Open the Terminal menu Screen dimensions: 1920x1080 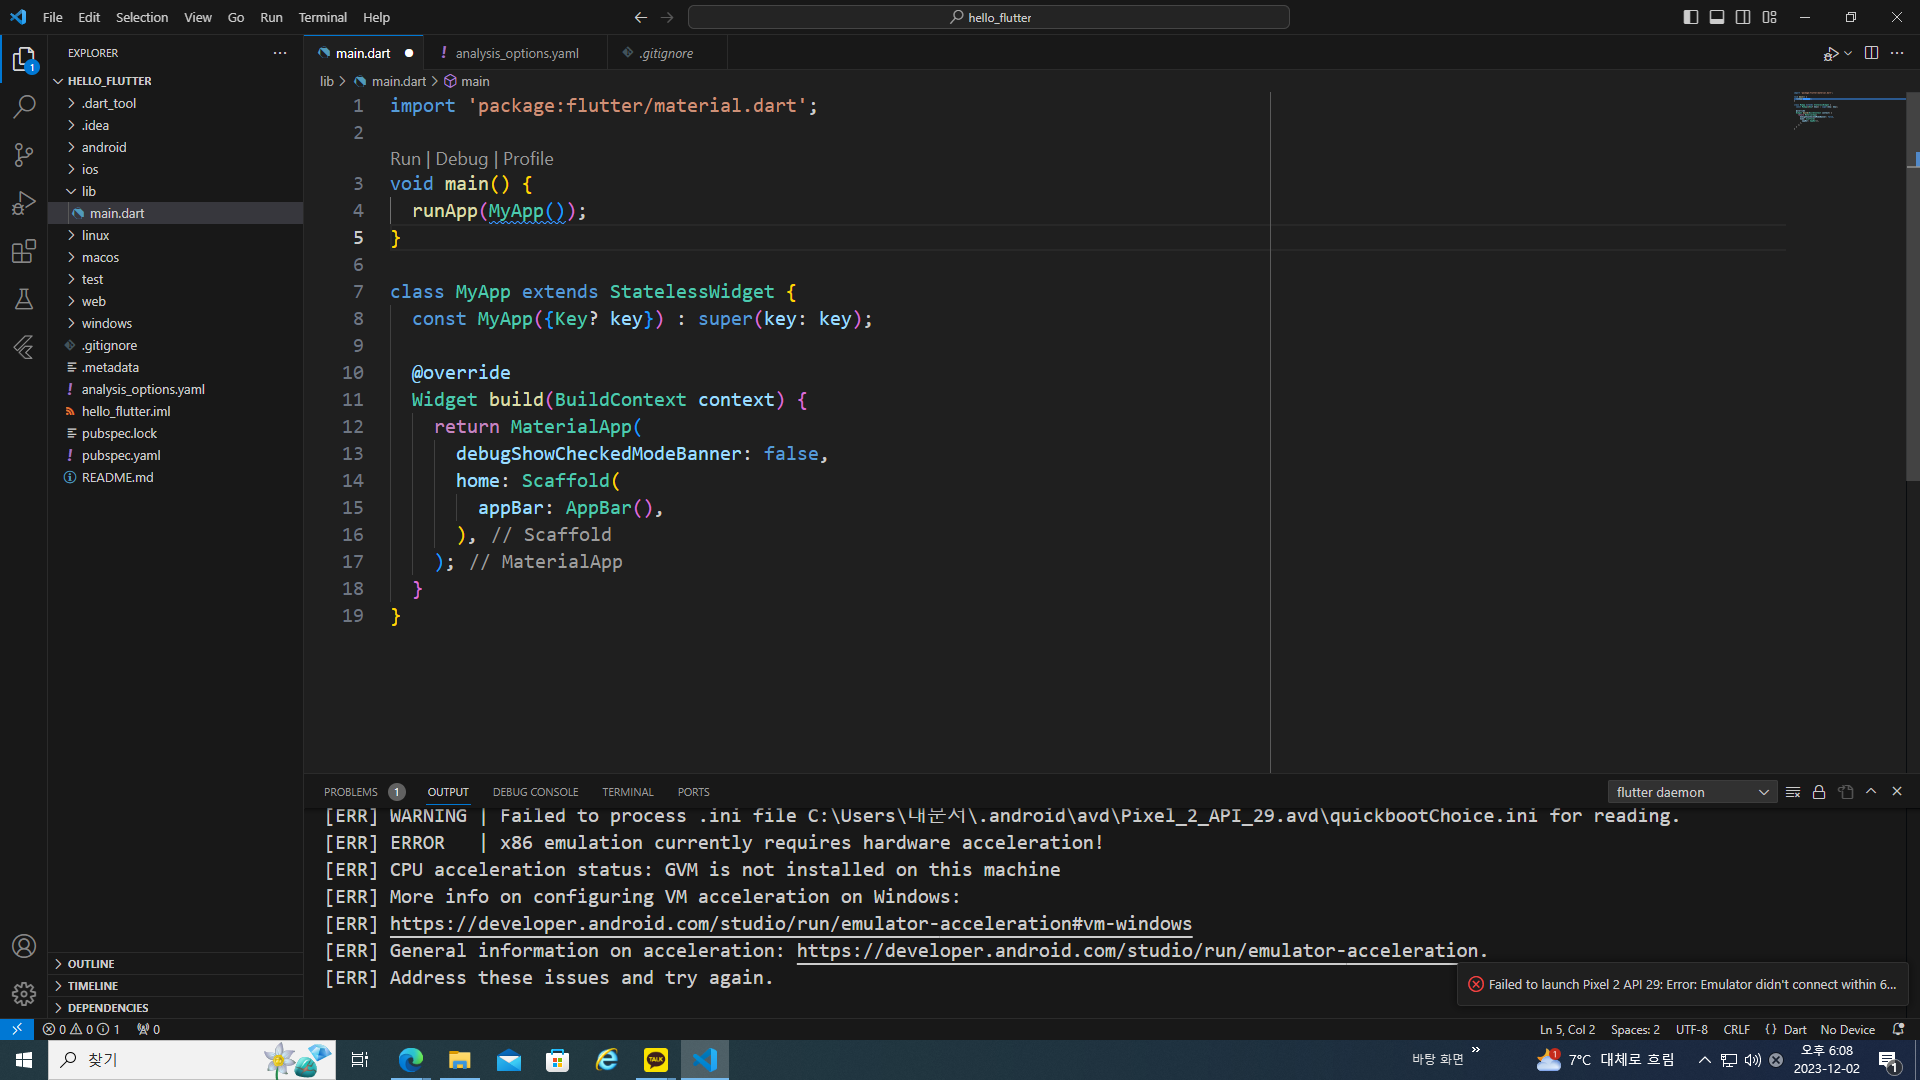pyautogui.click(x=322, y=17)
